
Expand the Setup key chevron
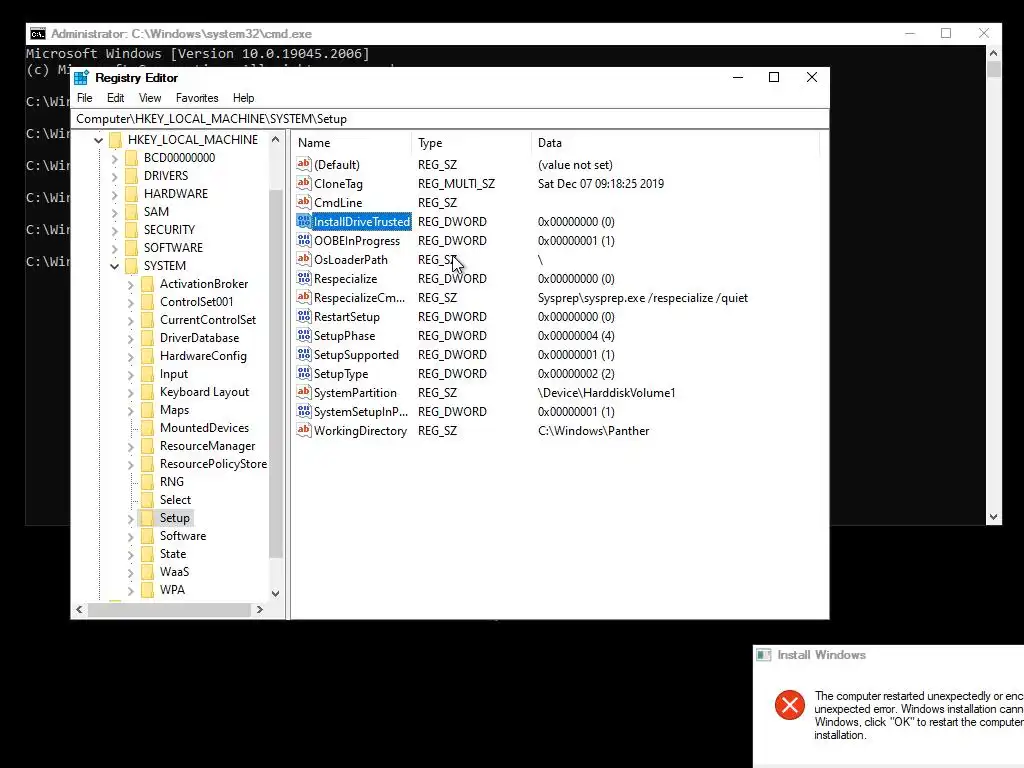coord(130,518)
